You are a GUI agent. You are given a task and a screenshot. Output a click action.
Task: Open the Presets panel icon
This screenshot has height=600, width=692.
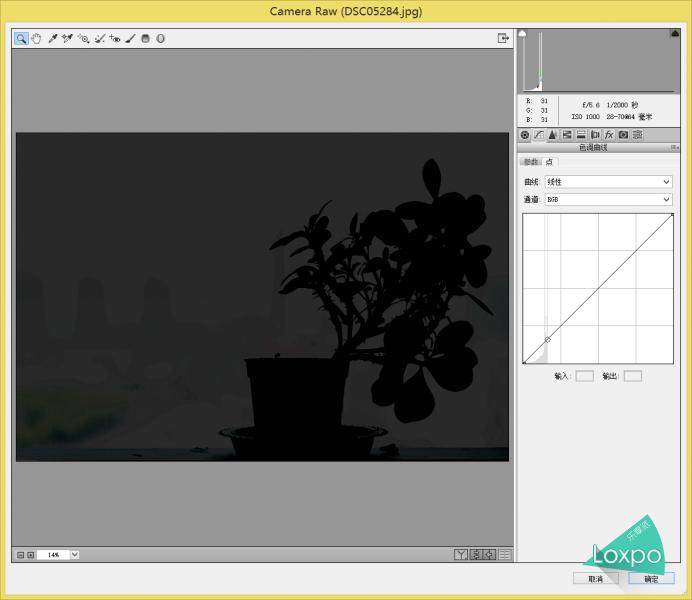pos(637,135)
